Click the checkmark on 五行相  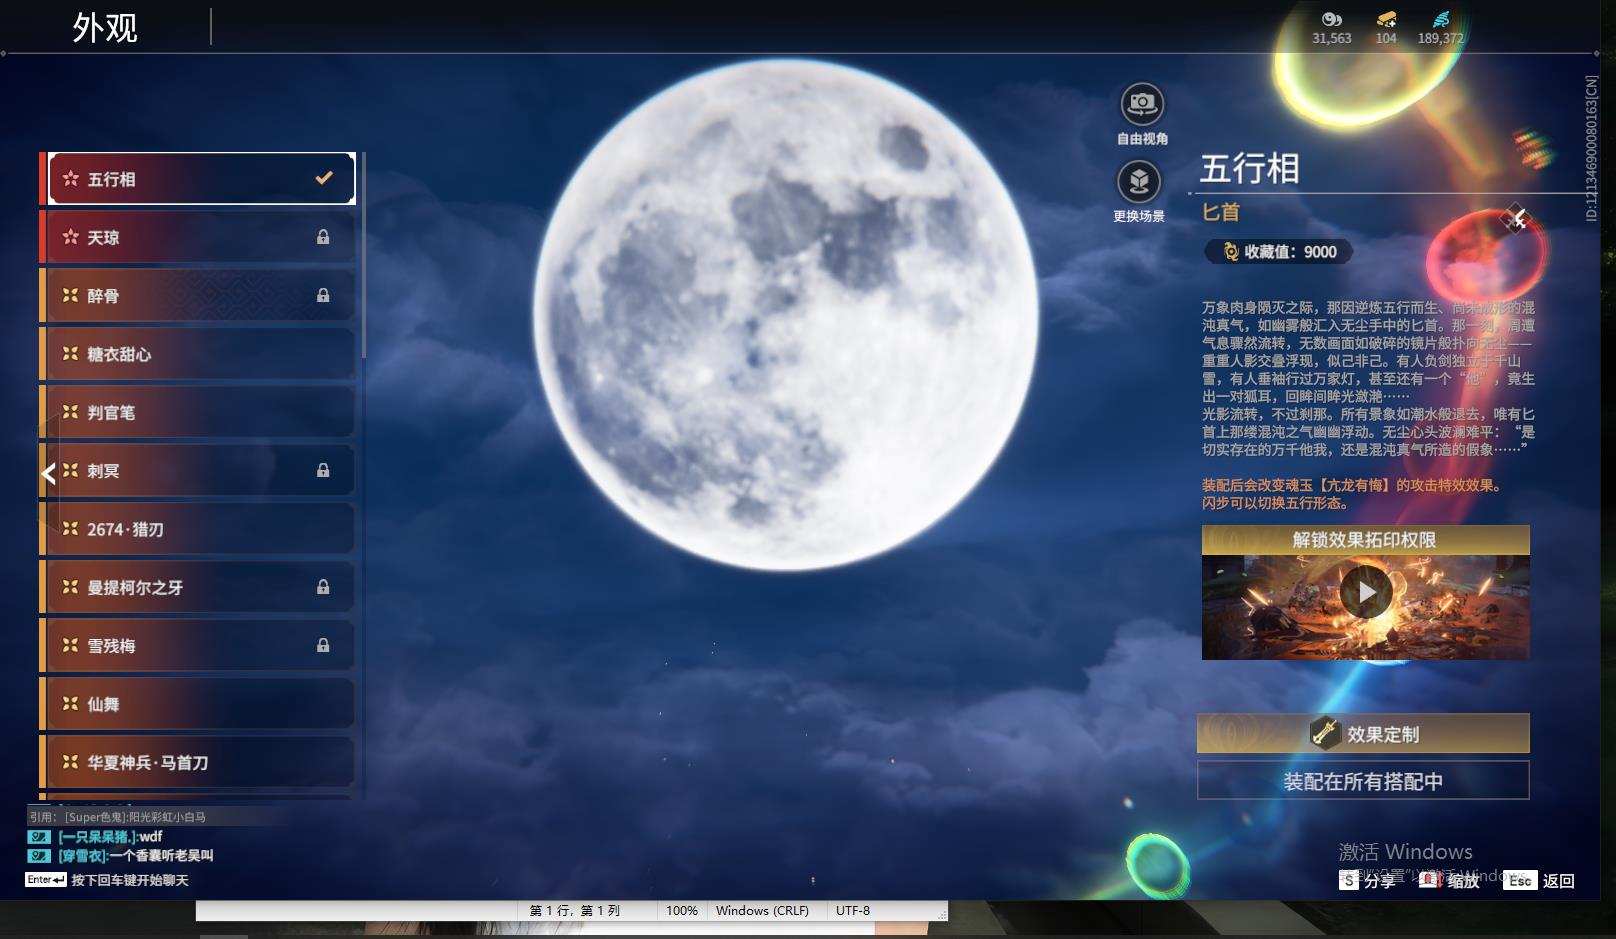point(324,178)
